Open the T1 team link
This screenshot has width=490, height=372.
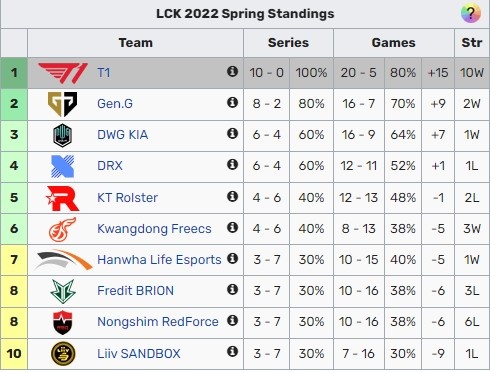coord(104,73)
